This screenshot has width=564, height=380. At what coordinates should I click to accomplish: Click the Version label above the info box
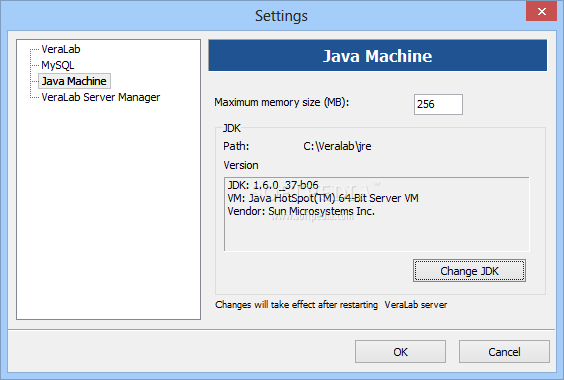241,165
